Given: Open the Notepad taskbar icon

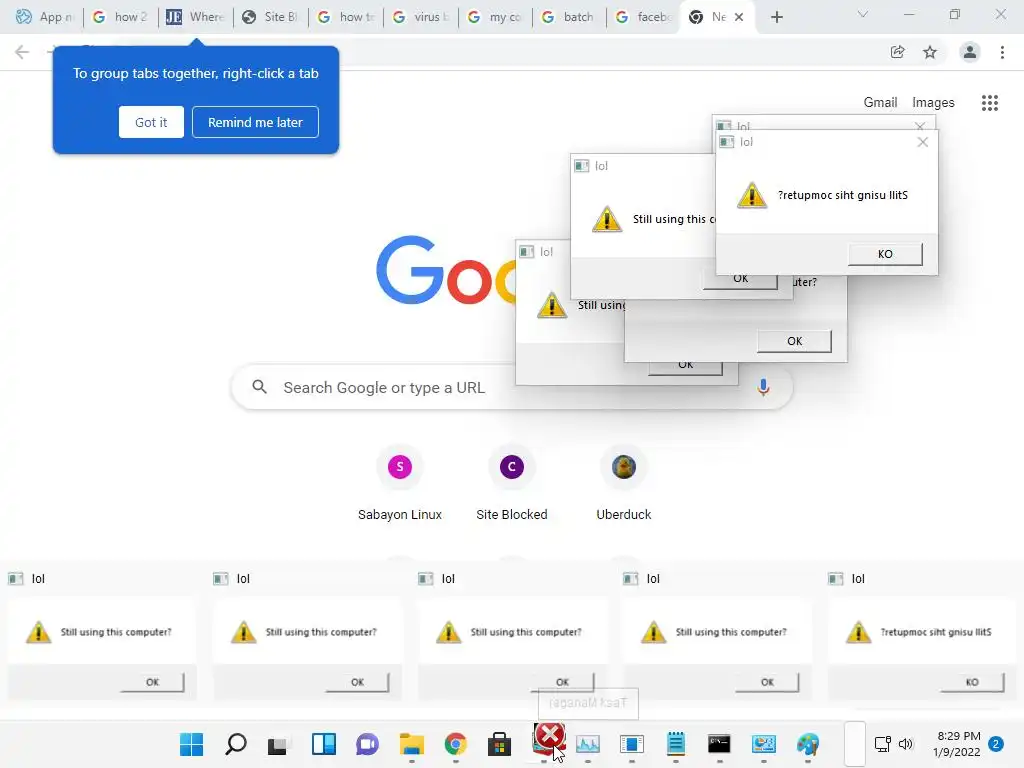Looking at the screenshot, I should point(676,744).
